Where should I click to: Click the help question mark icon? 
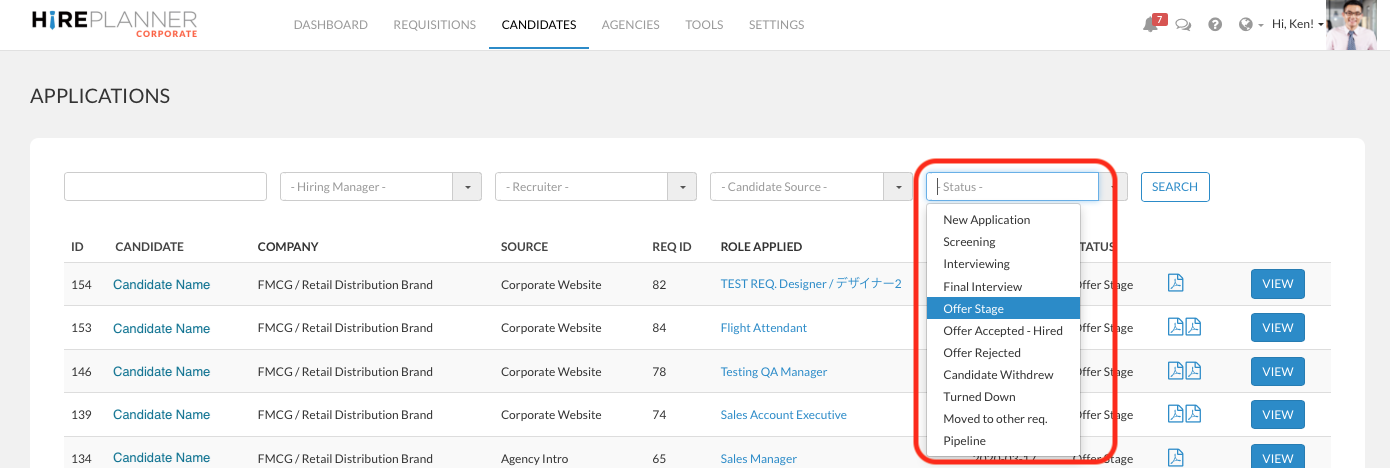pyautogui.click(x=1215, y=25)
